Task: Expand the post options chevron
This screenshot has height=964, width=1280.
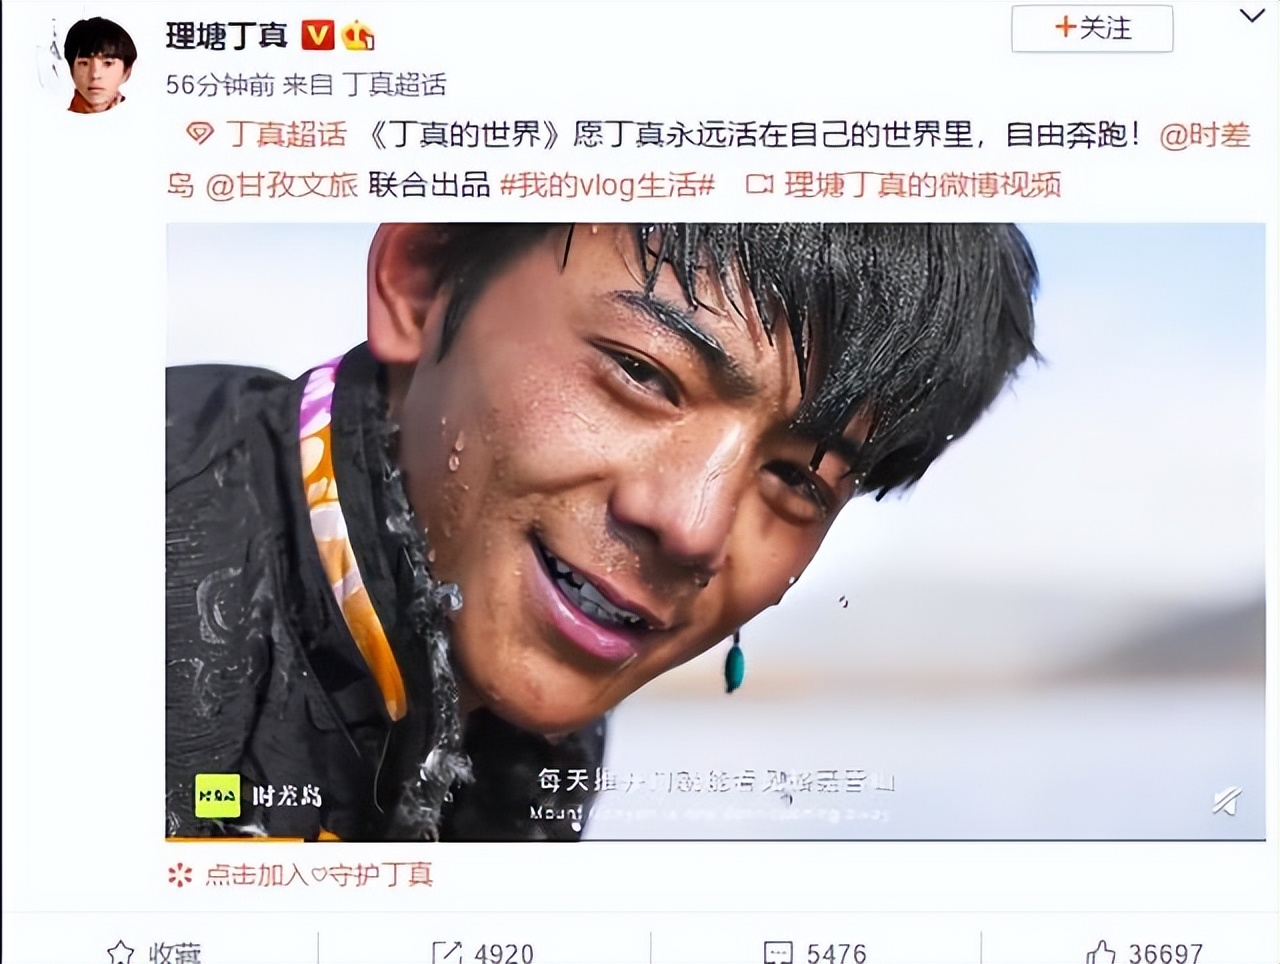Action: [x=1251, y=16]
